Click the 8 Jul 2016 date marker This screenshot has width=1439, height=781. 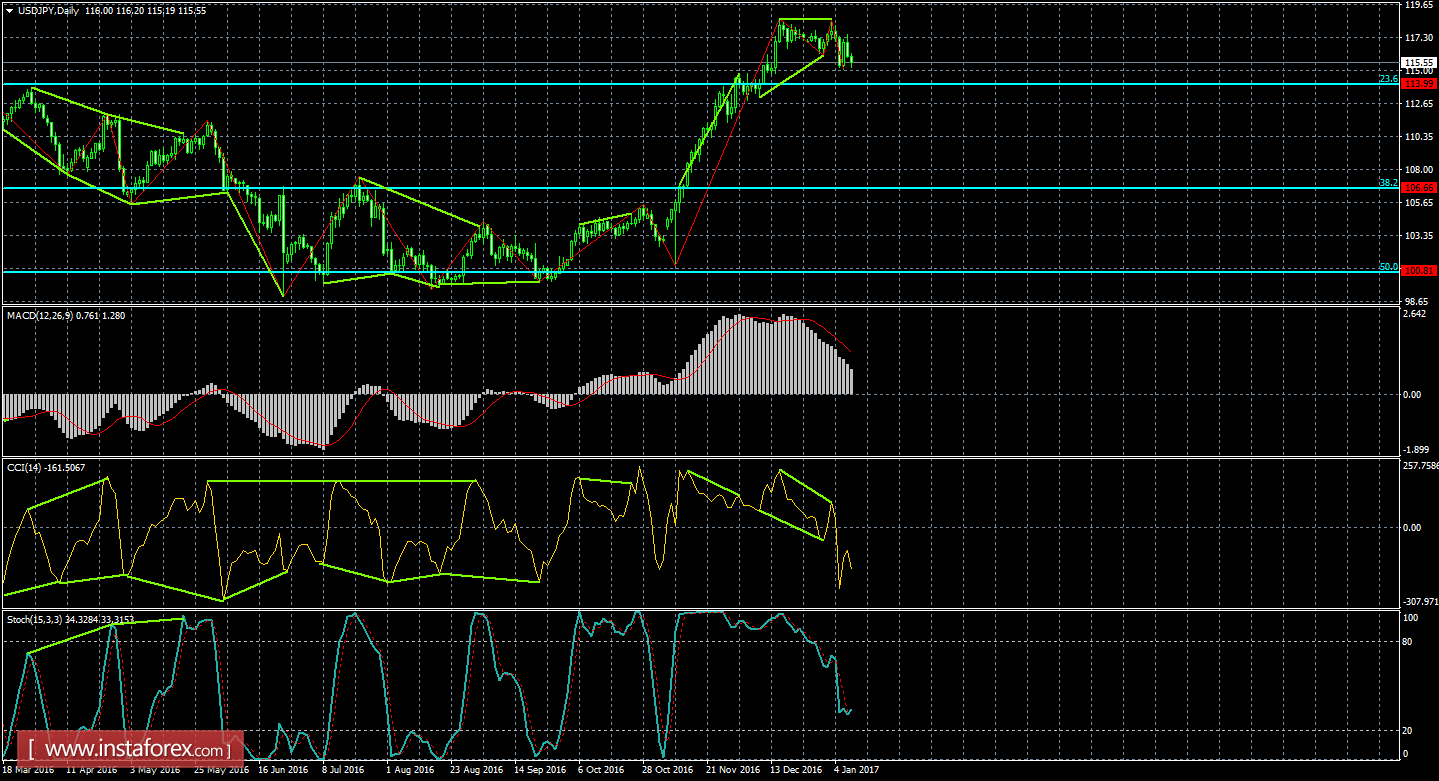tap(342, 771)
